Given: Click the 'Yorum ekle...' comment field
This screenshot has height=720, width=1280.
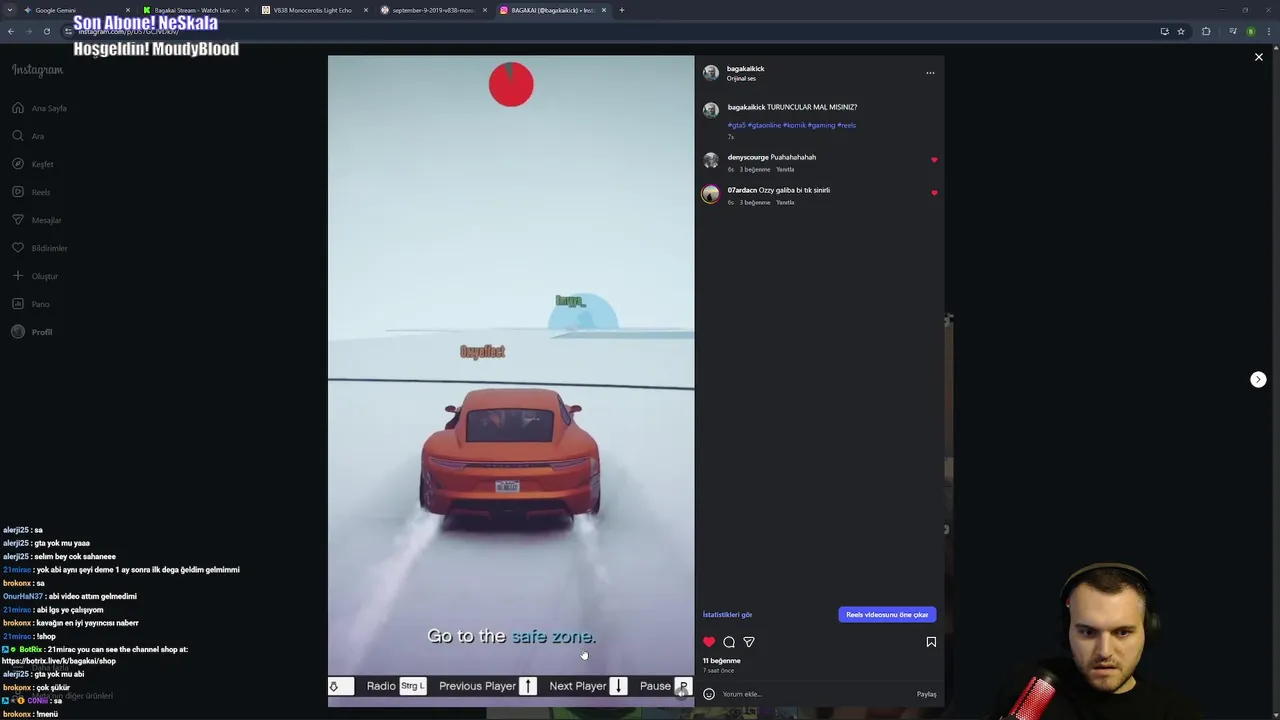Looking at the screenshot, I should click(815, 694).
